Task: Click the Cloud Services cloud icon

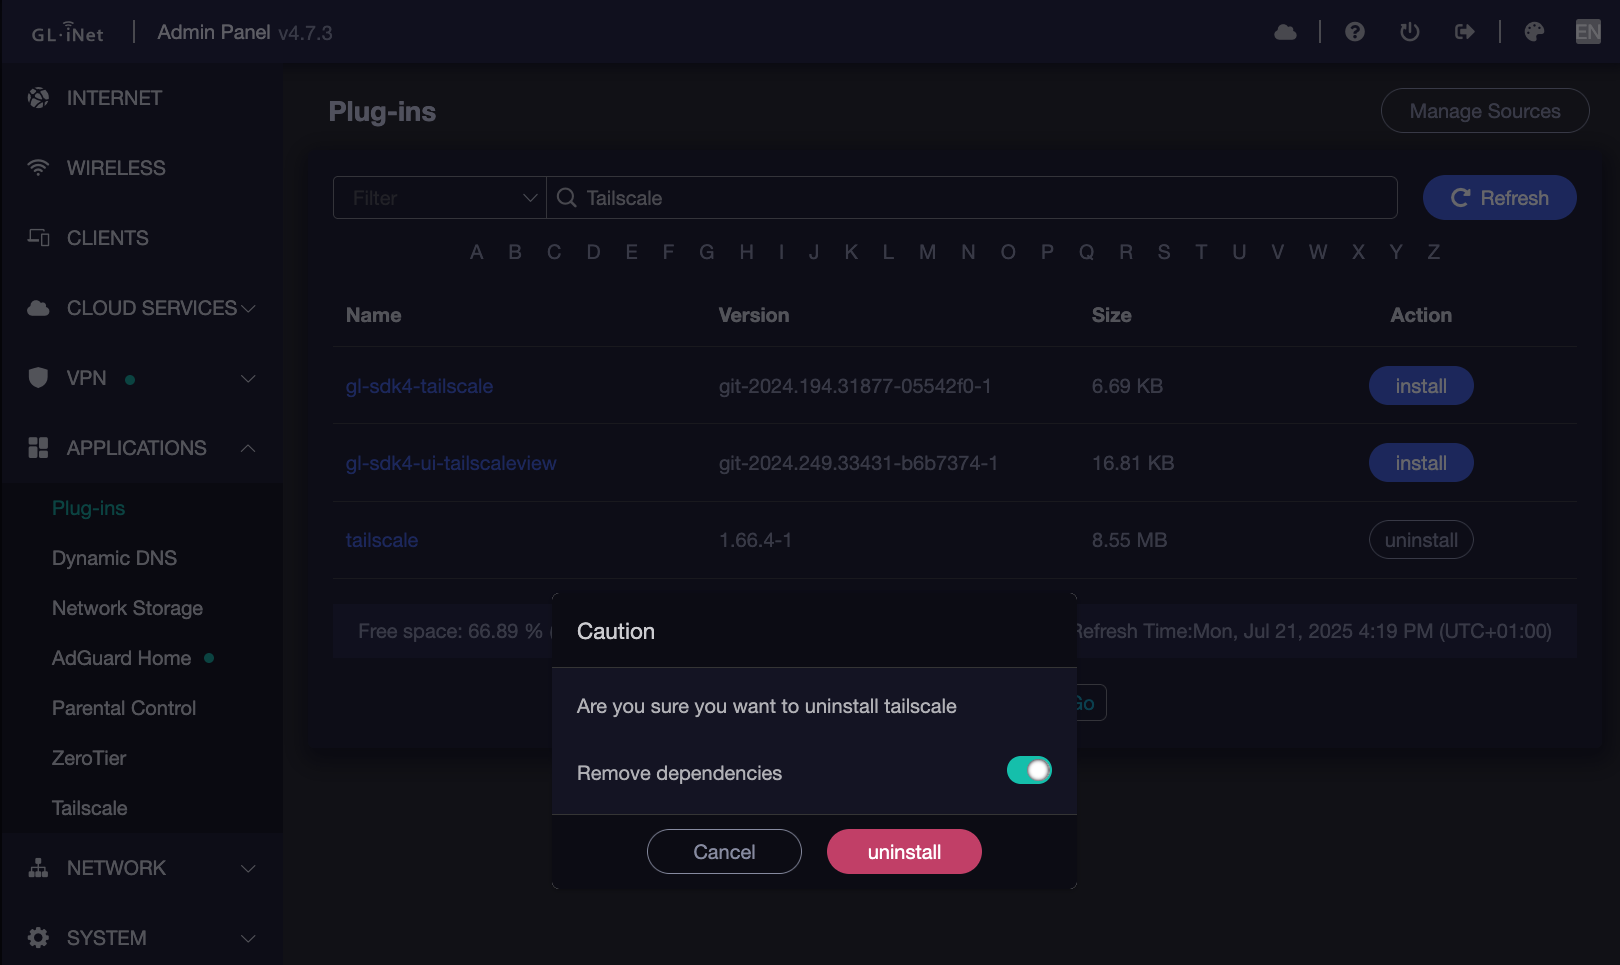Action: (38, 308)
